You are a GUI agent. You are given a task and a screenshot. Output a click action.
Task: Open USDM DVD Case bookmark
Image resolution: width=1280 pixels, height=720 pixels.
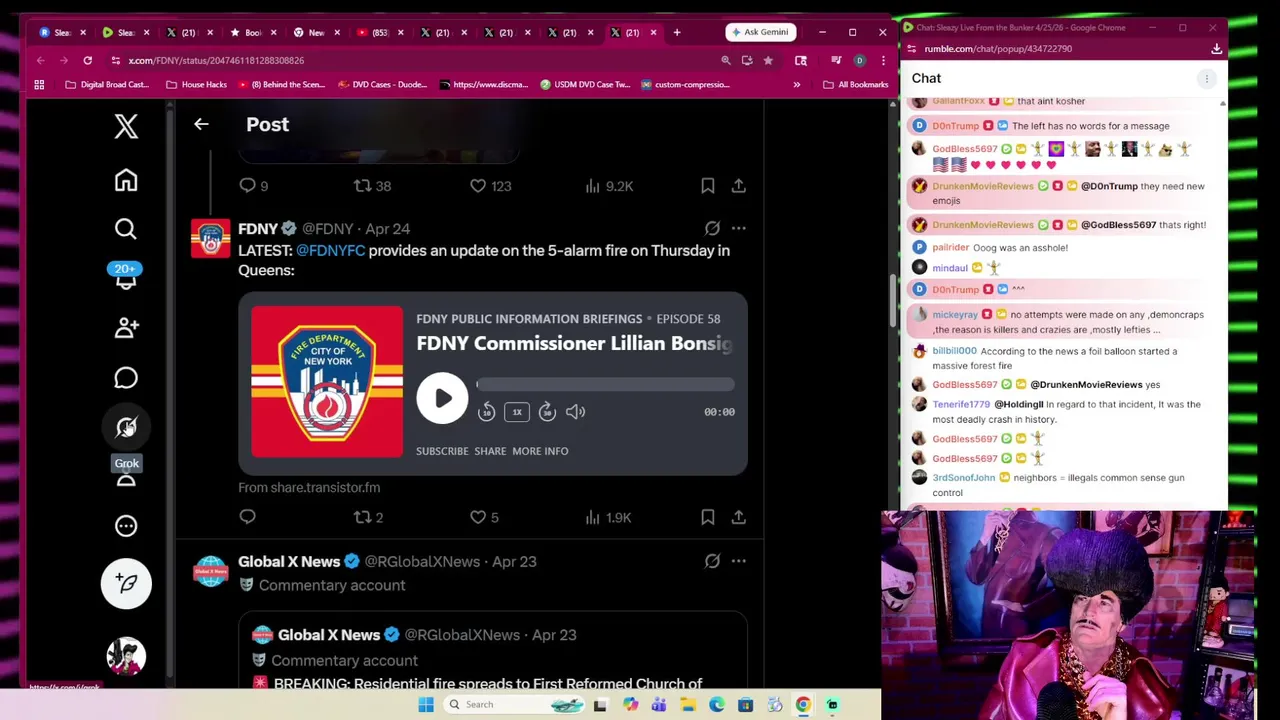pyautogui.click(x=583, y=84)
